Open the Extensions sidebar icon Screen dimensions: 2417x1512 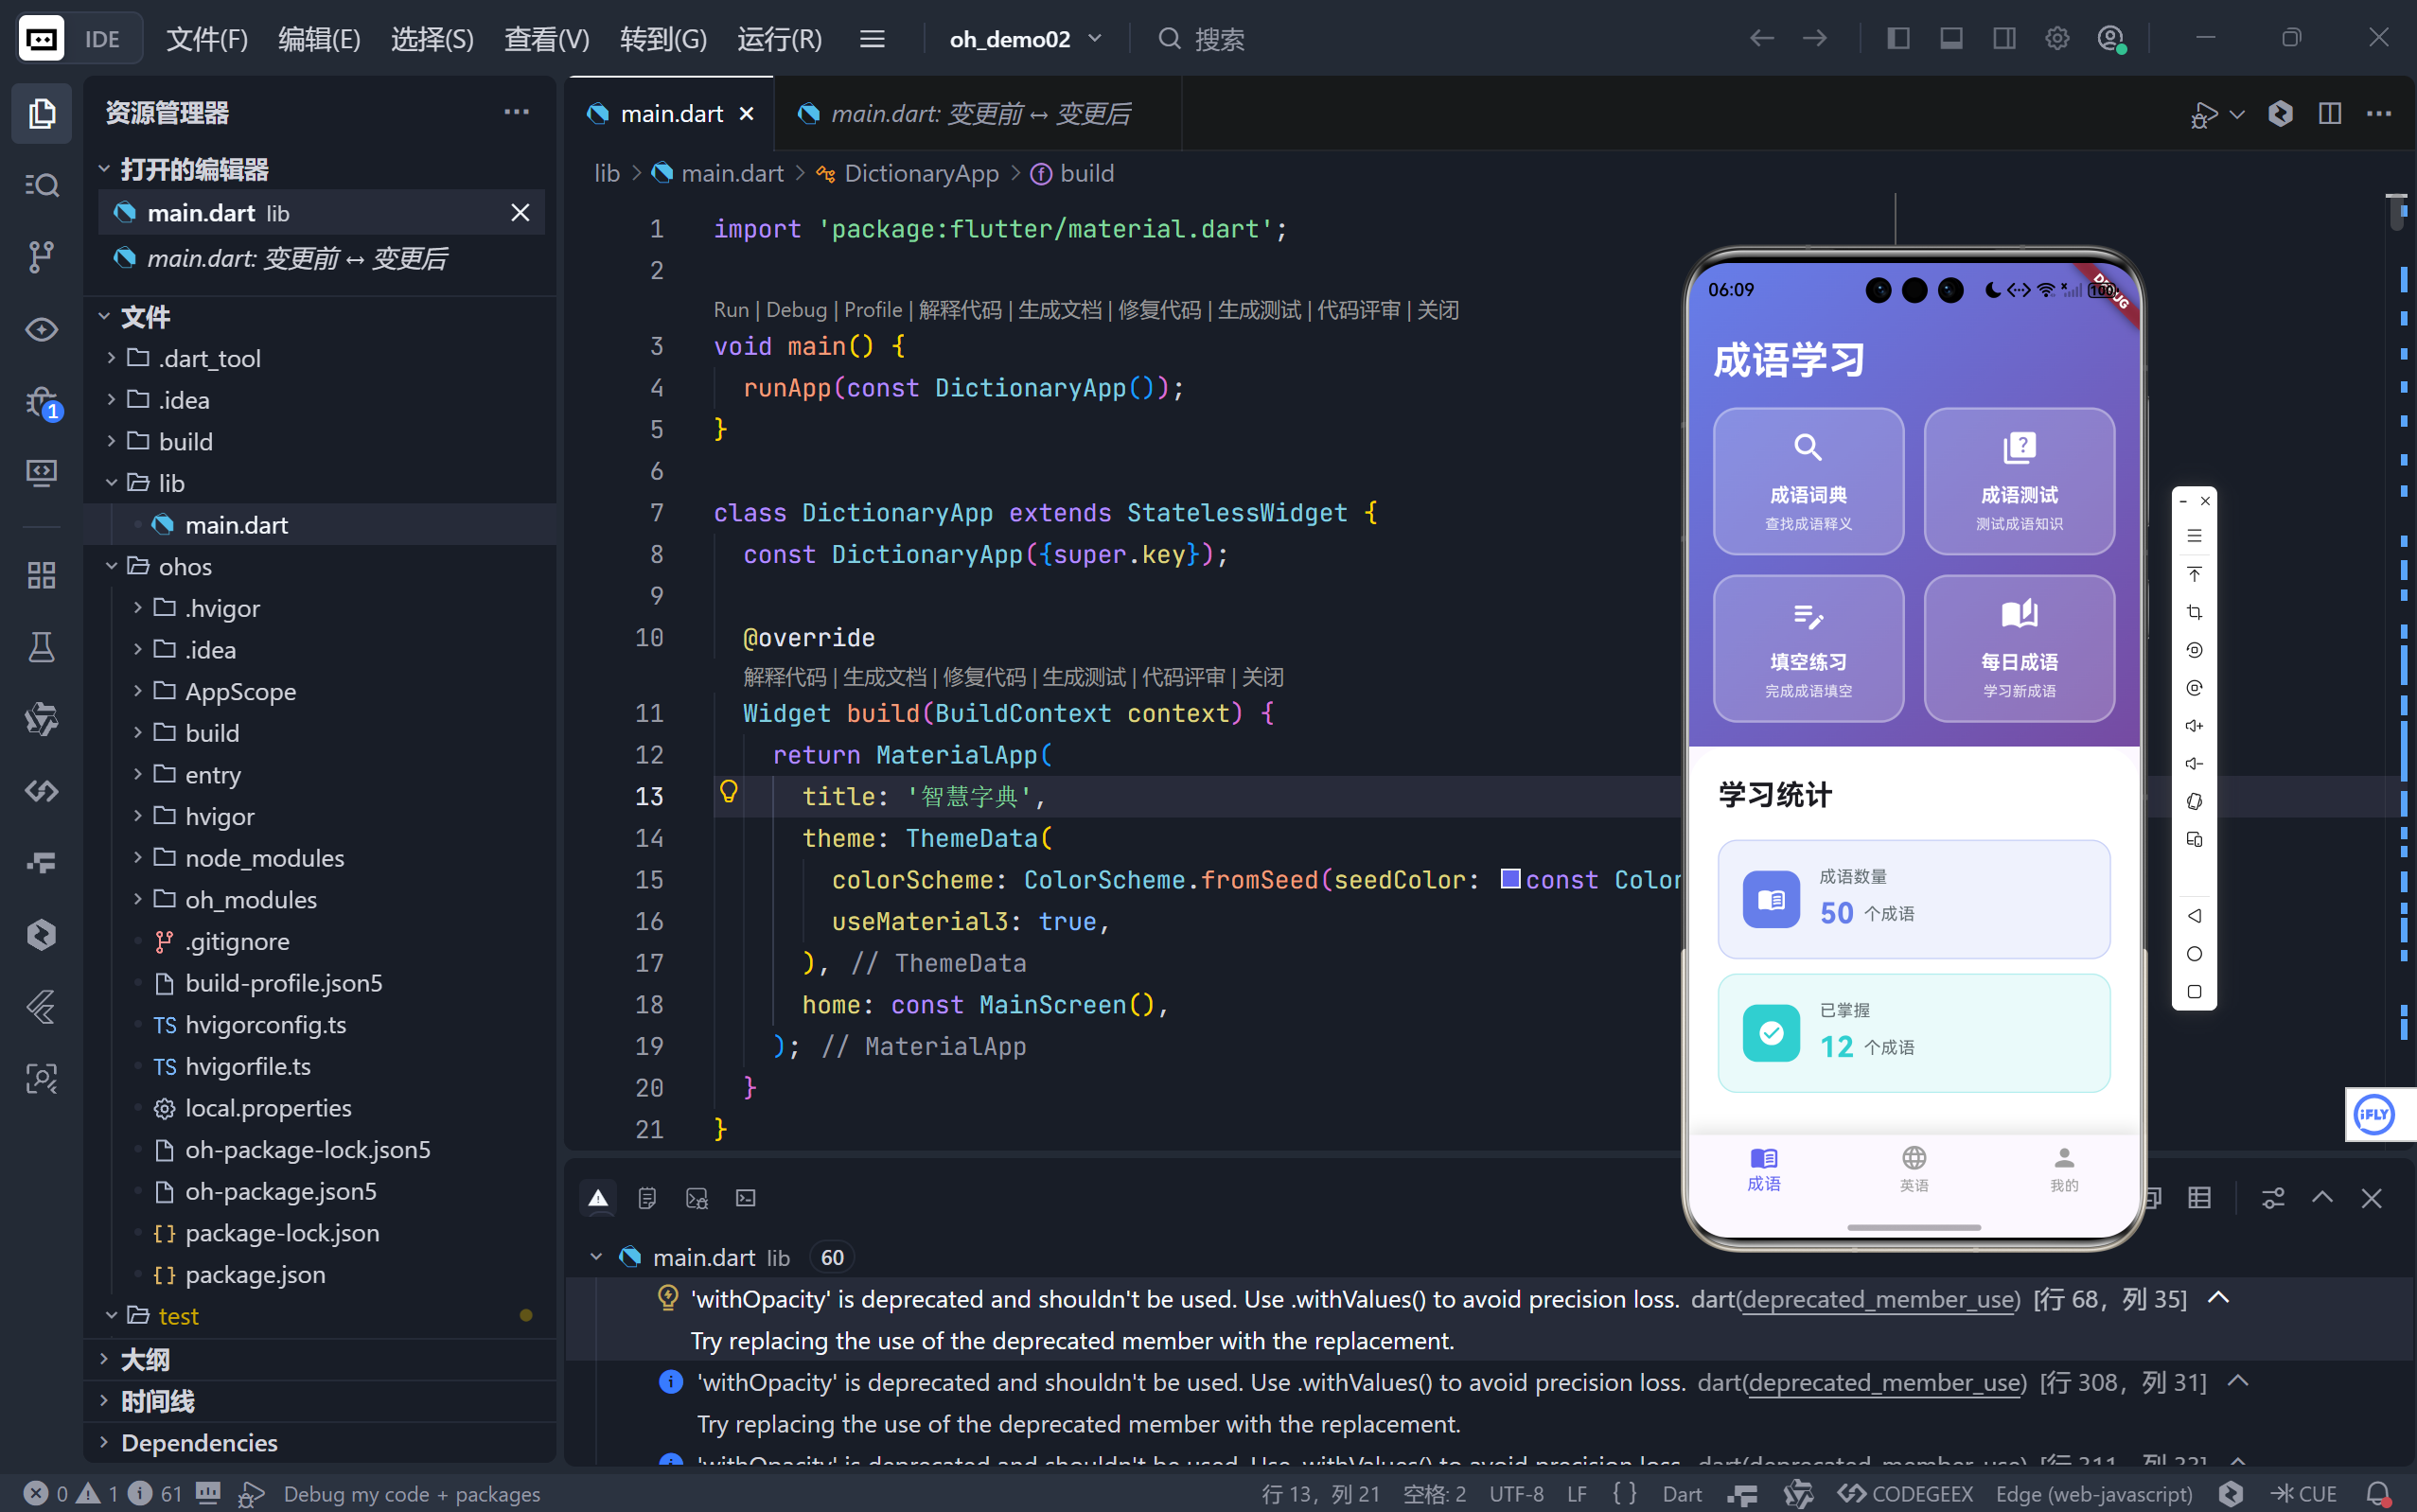tap(41, 575)
